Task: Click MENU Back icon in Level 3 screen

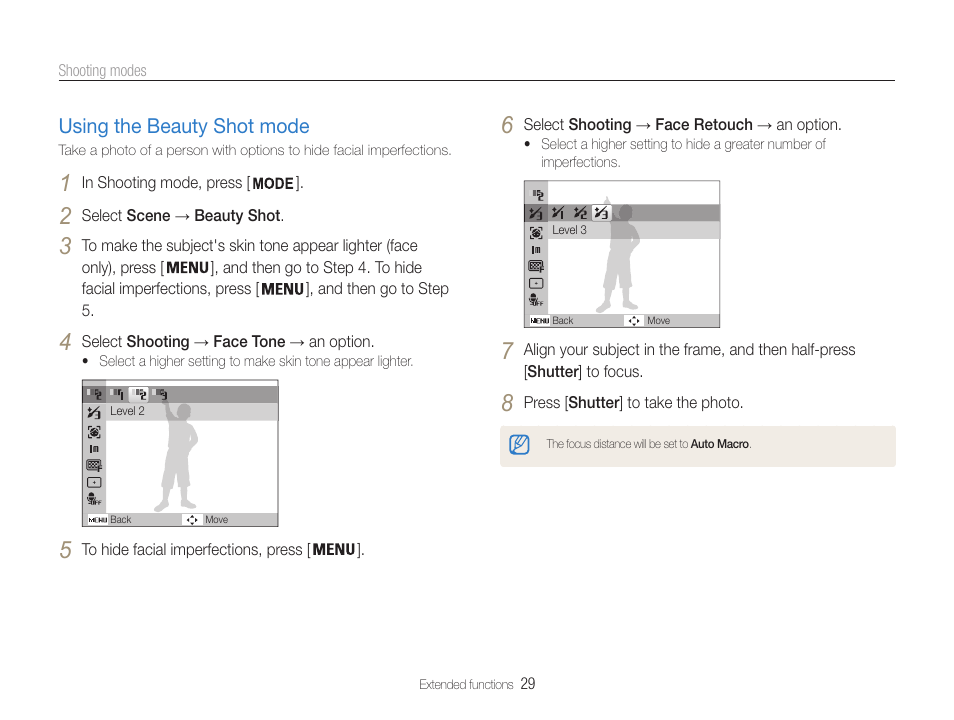Action: click(540, 321)
